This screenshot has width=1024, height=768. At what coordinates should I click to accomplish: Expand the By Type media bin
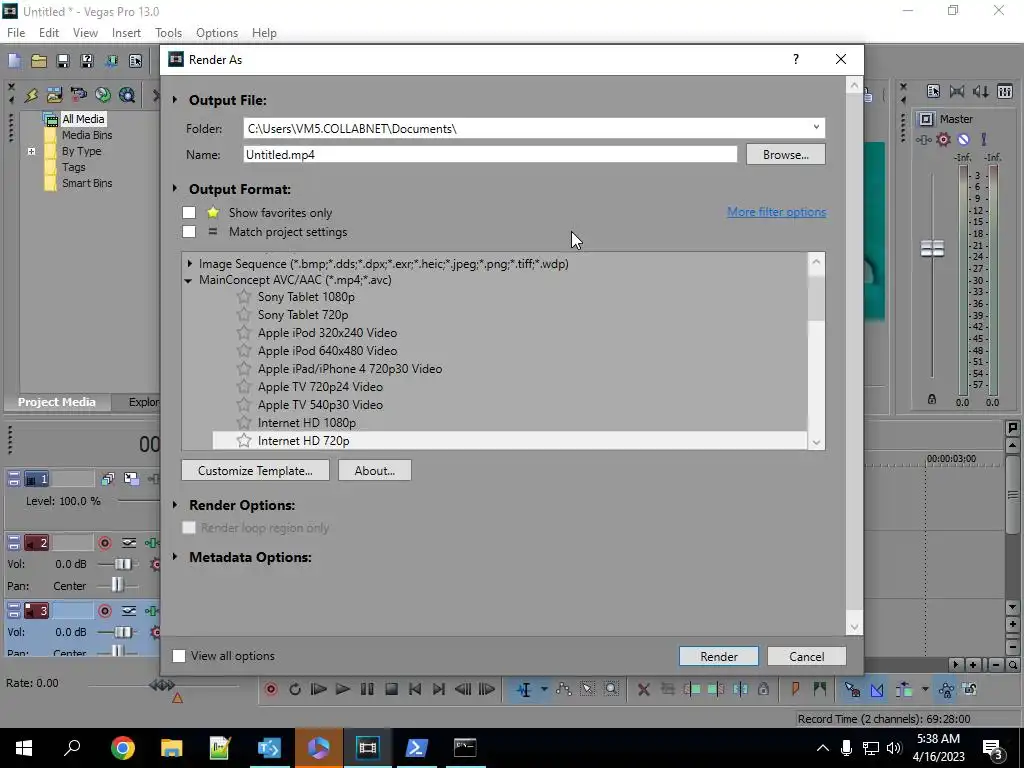31,152
